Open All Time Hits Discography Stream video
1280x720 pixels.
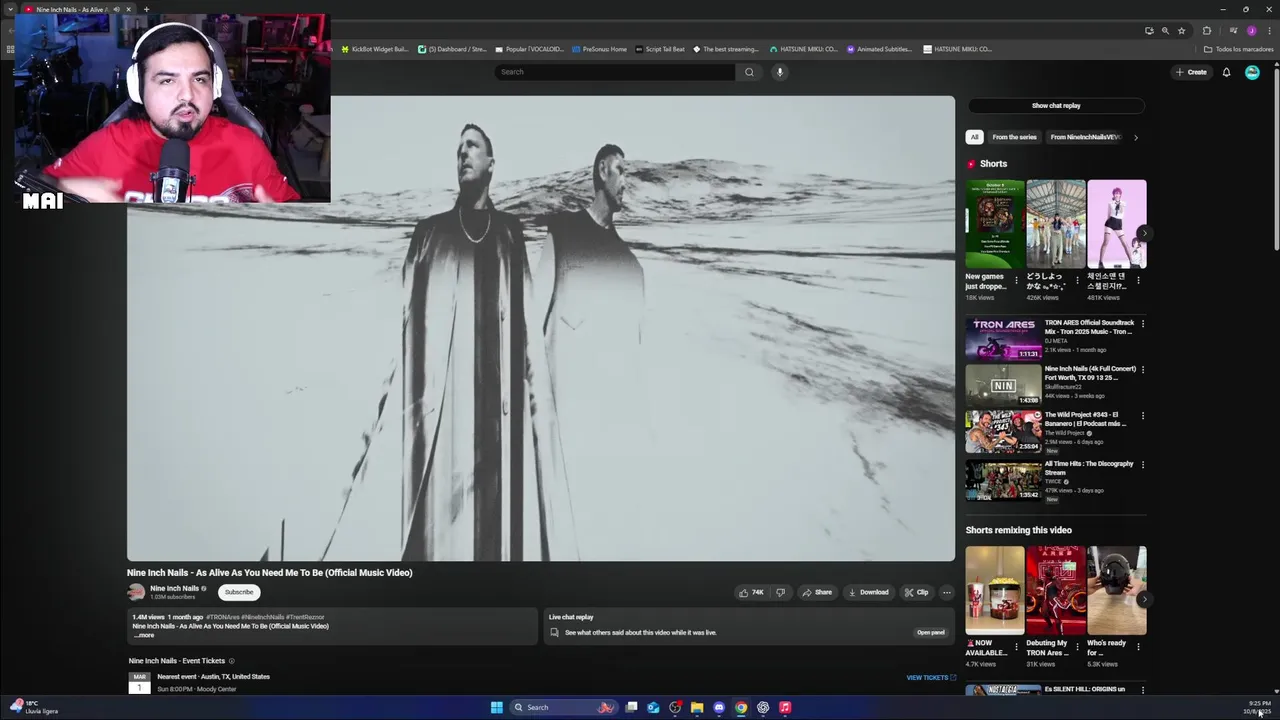tap(1004, 480)
